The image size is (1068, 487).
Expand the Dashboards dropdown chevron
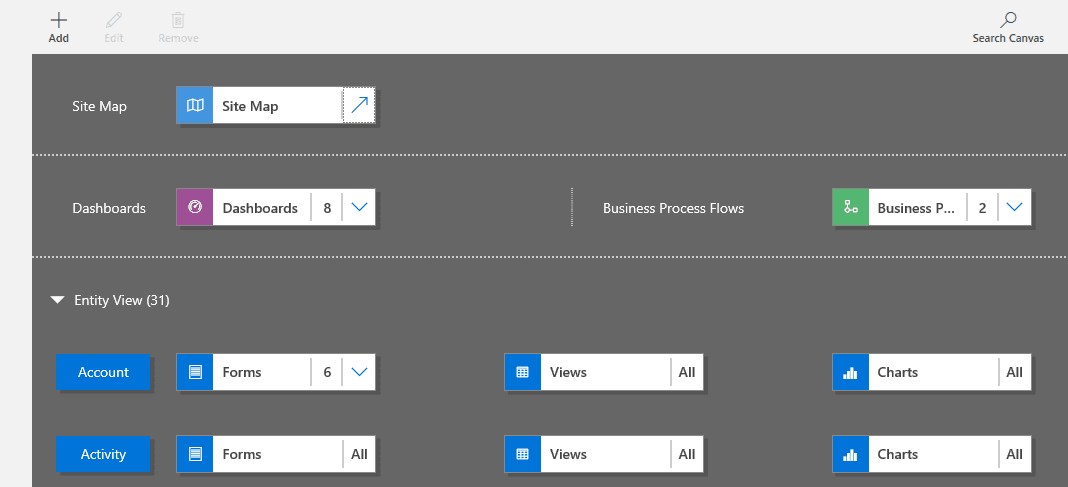pyautogui.click(x=360, y=208)
